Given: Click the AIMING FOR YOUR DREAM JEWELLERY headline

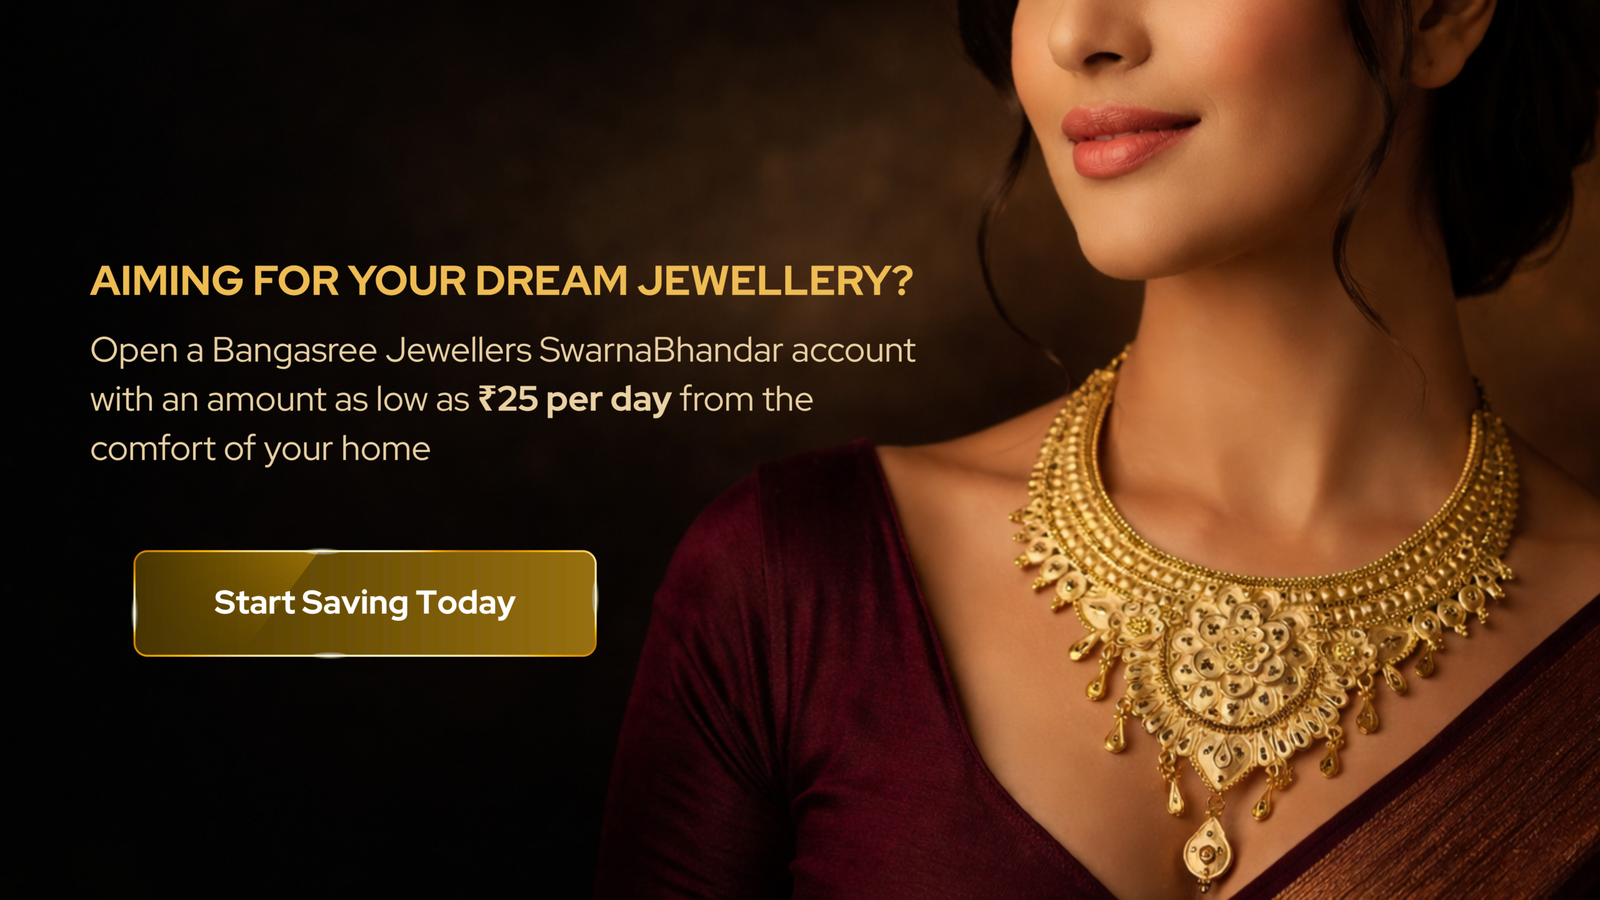Looking at the screenshot, I should coord(502,281).
